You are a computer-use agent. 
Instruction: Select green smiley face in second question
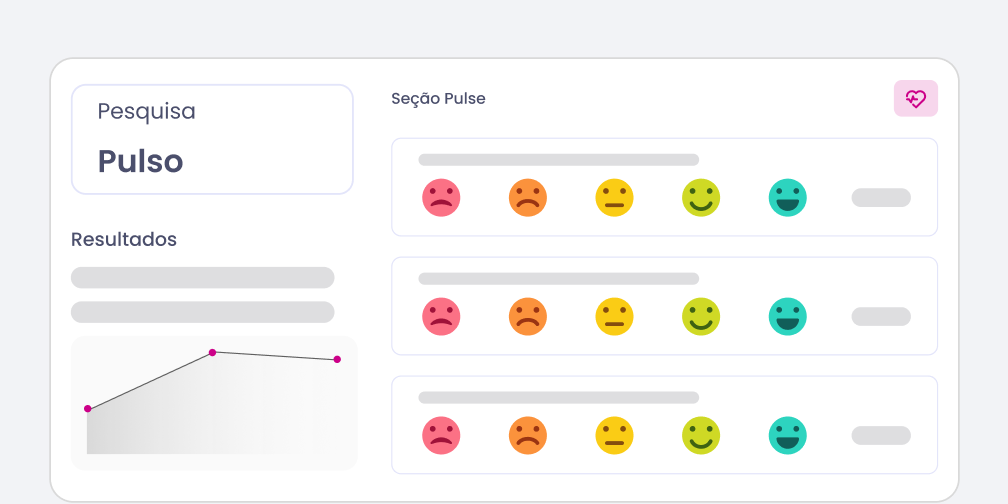[701, 316]
